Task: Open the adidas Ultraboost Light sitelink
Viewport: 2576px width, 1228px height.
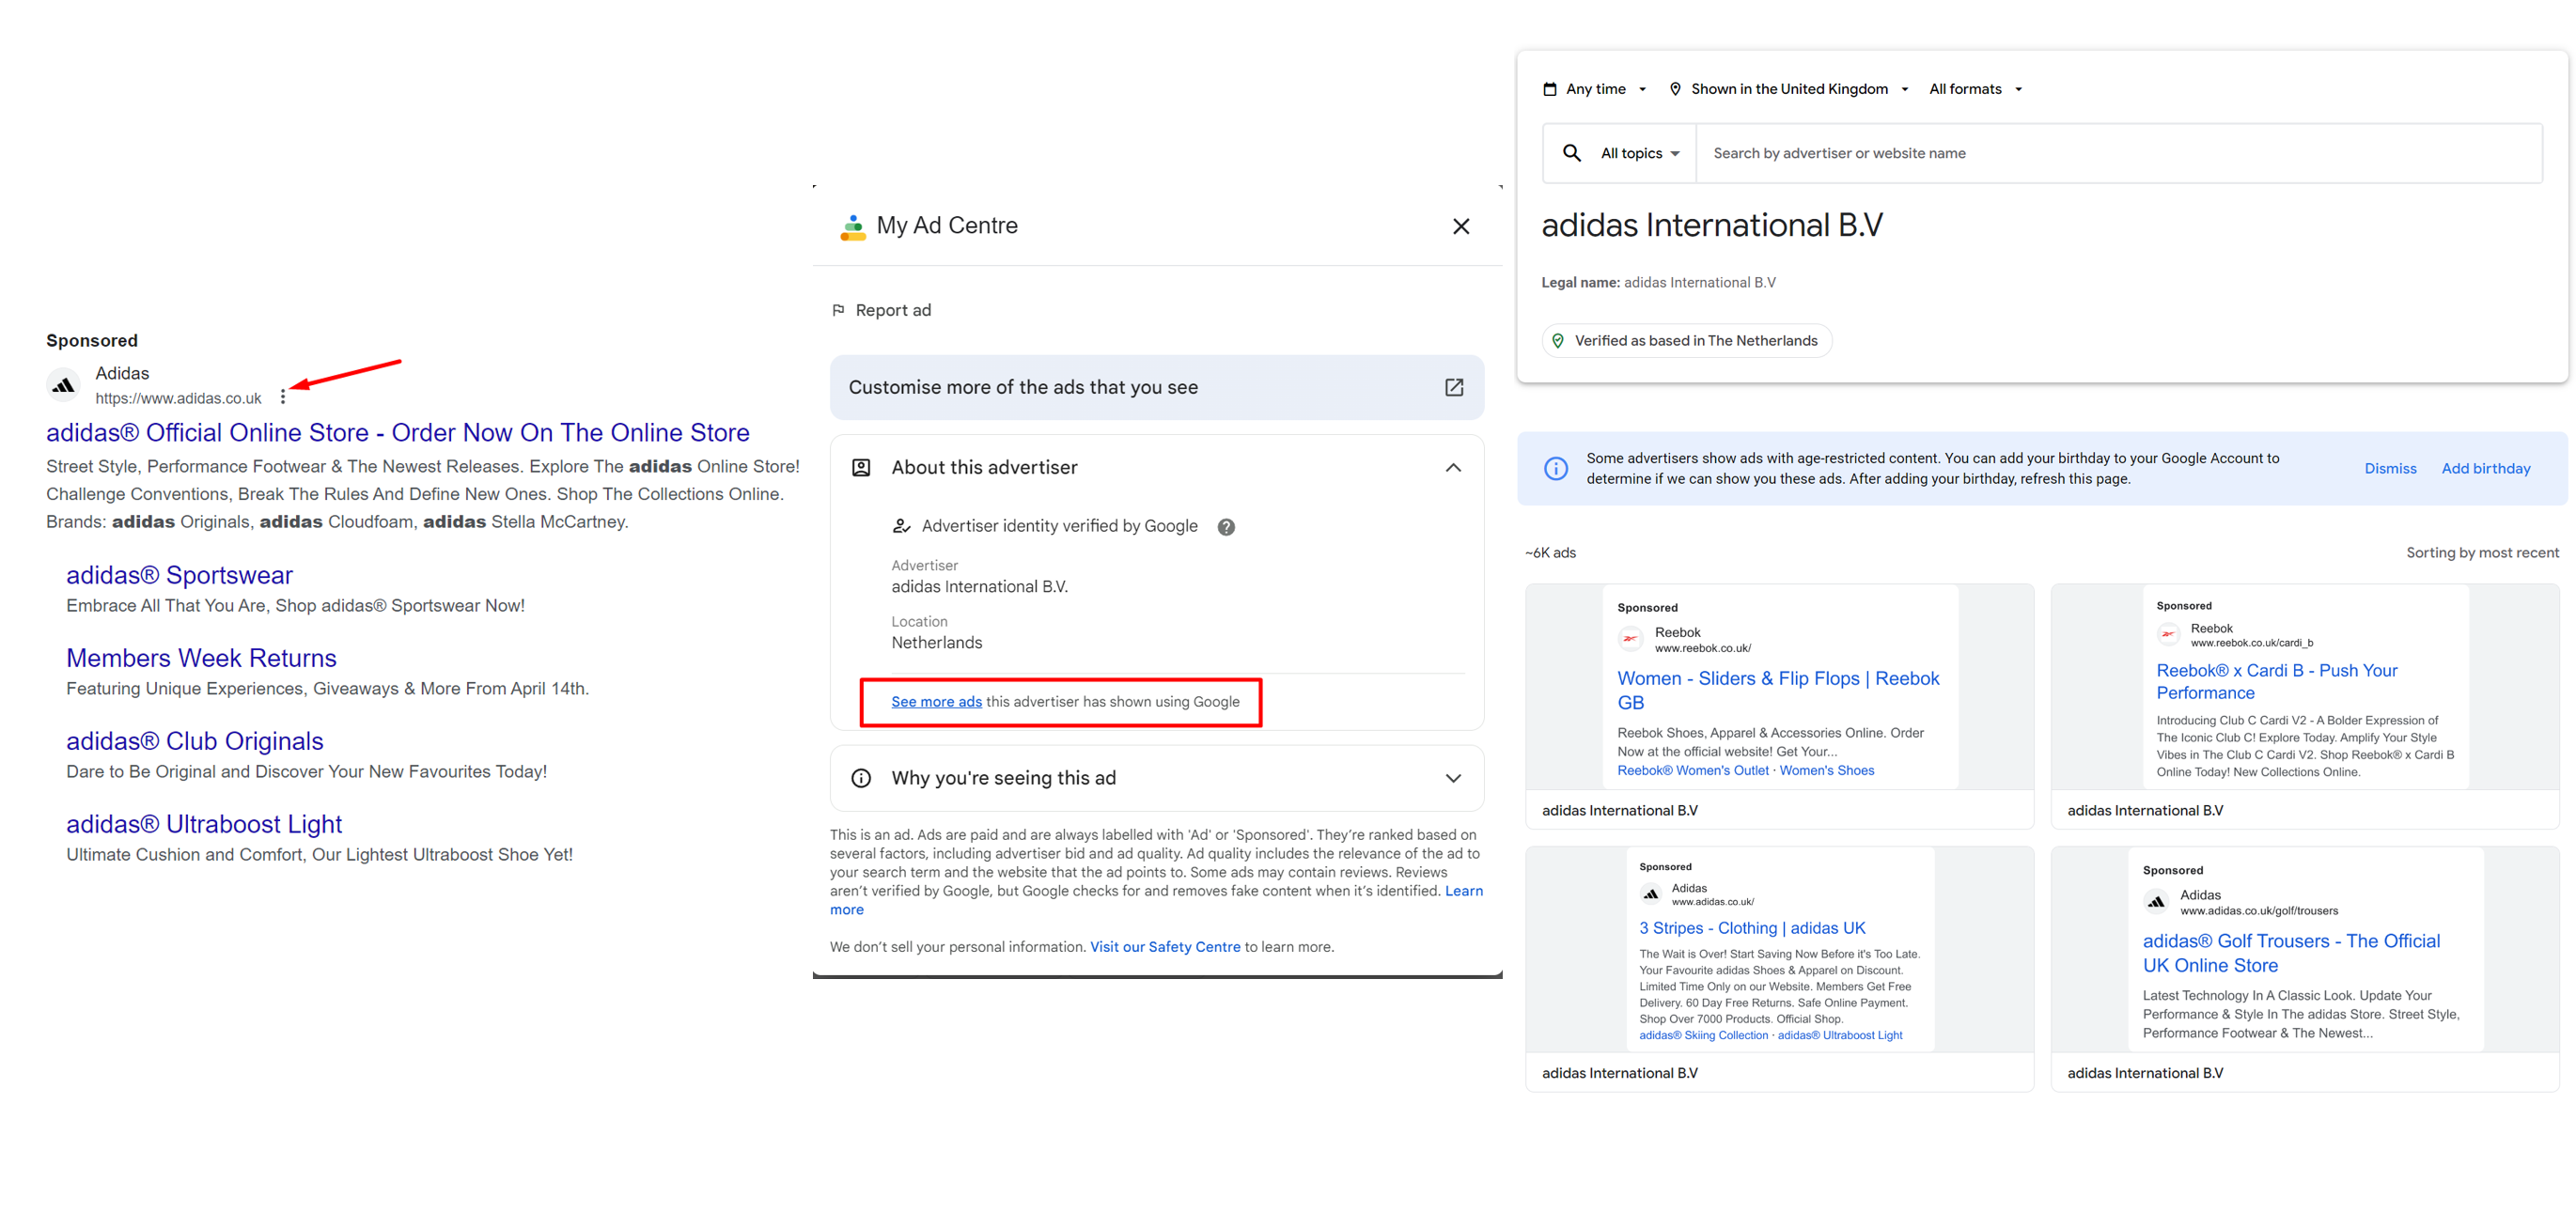Action: [x=204, y=824]
